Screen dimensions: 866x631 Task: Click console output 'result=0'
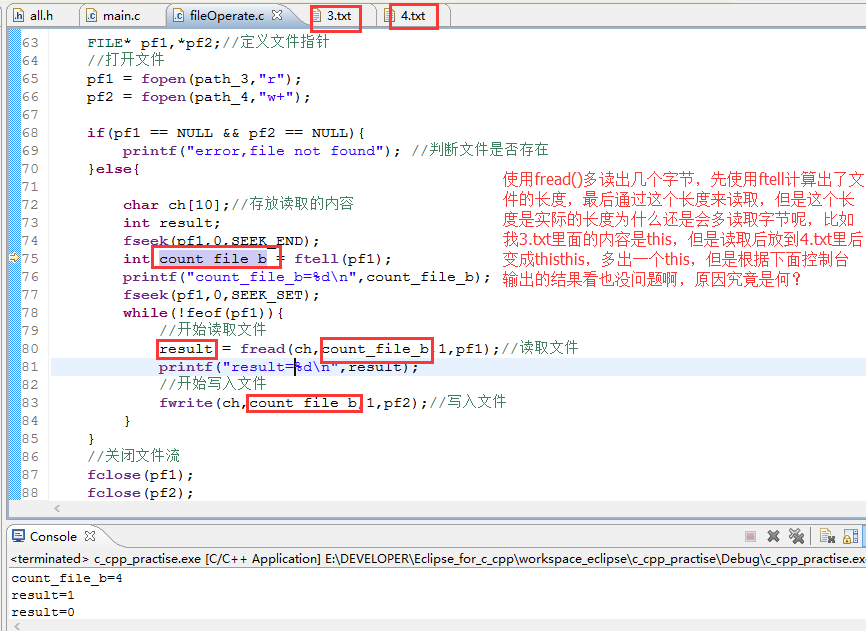pos(43,612)
